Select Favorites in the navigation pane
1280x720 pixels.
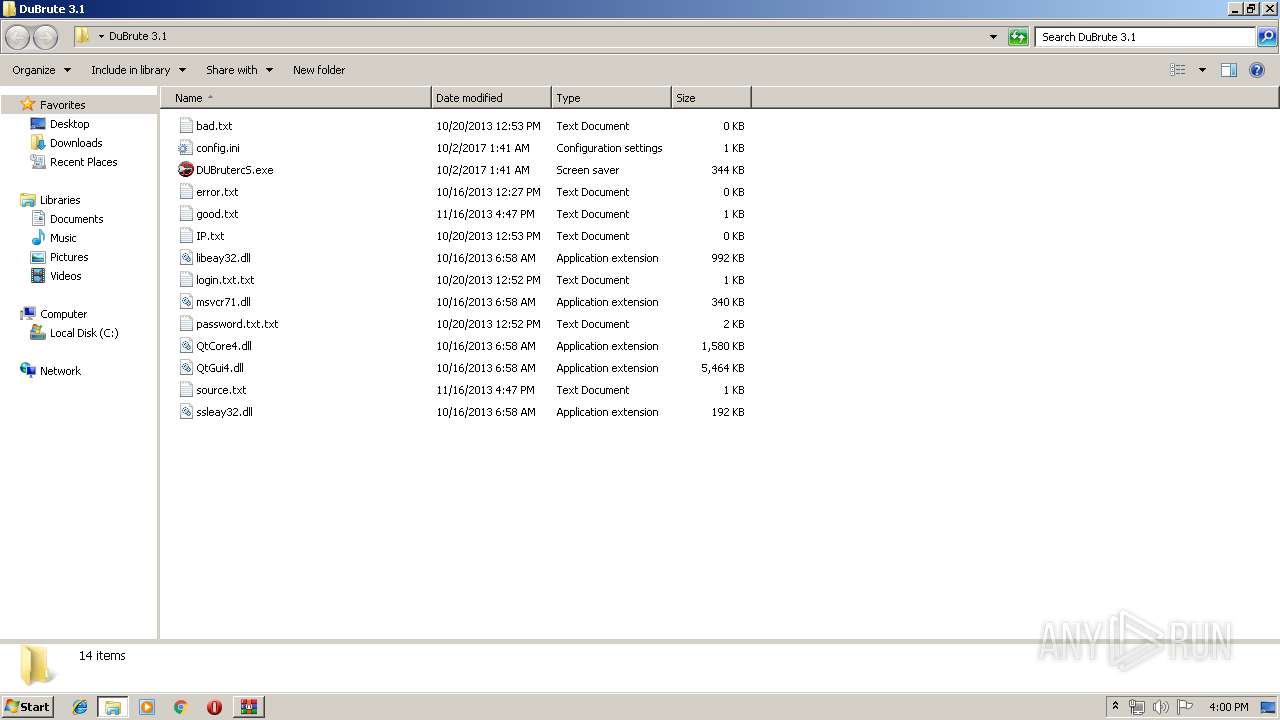pyautogui.click(x=62, y=105)
